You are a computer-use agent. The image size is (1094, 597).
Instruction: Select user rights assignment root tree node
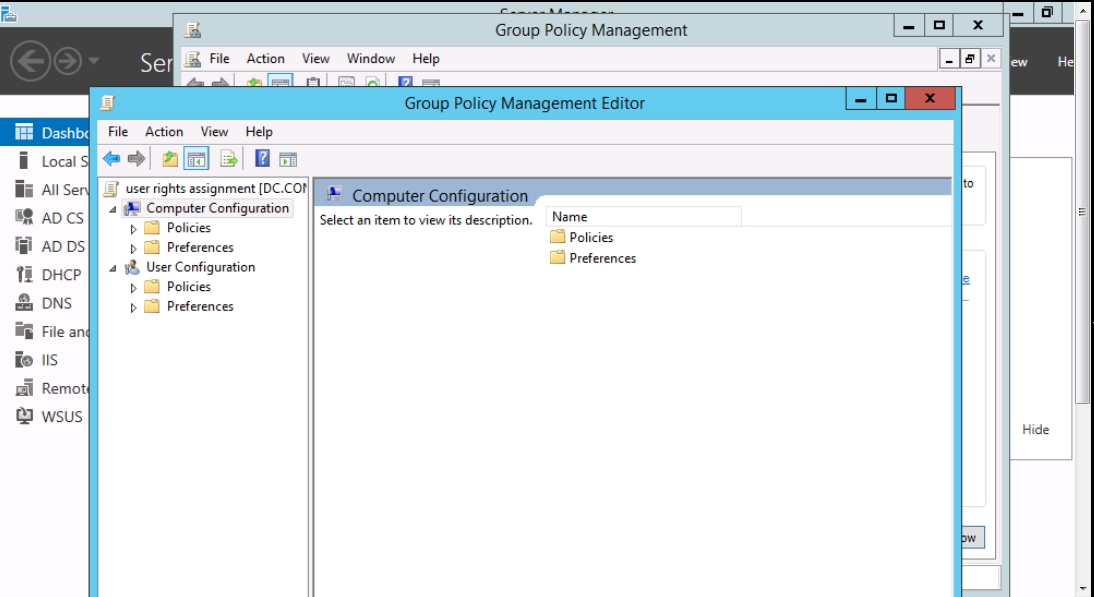216,188
